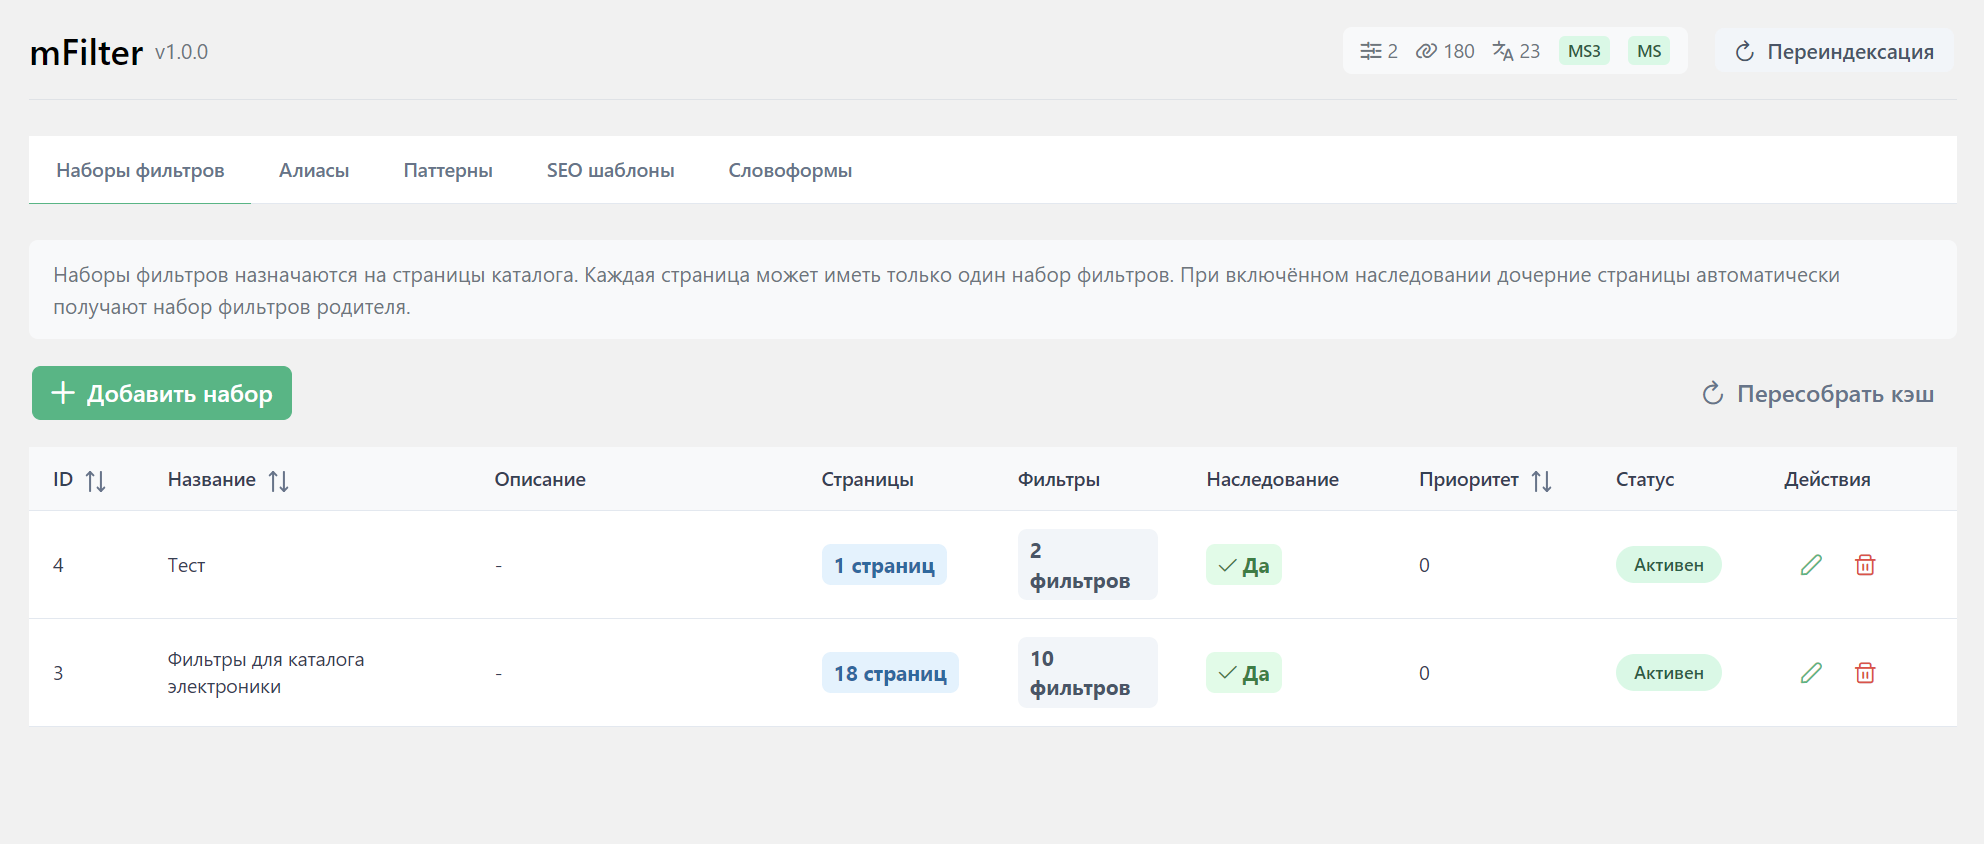Click trash icon for Фильтры для каталога электроники
Viewport: 1984px width, 844px height.
coord(1865,673)
